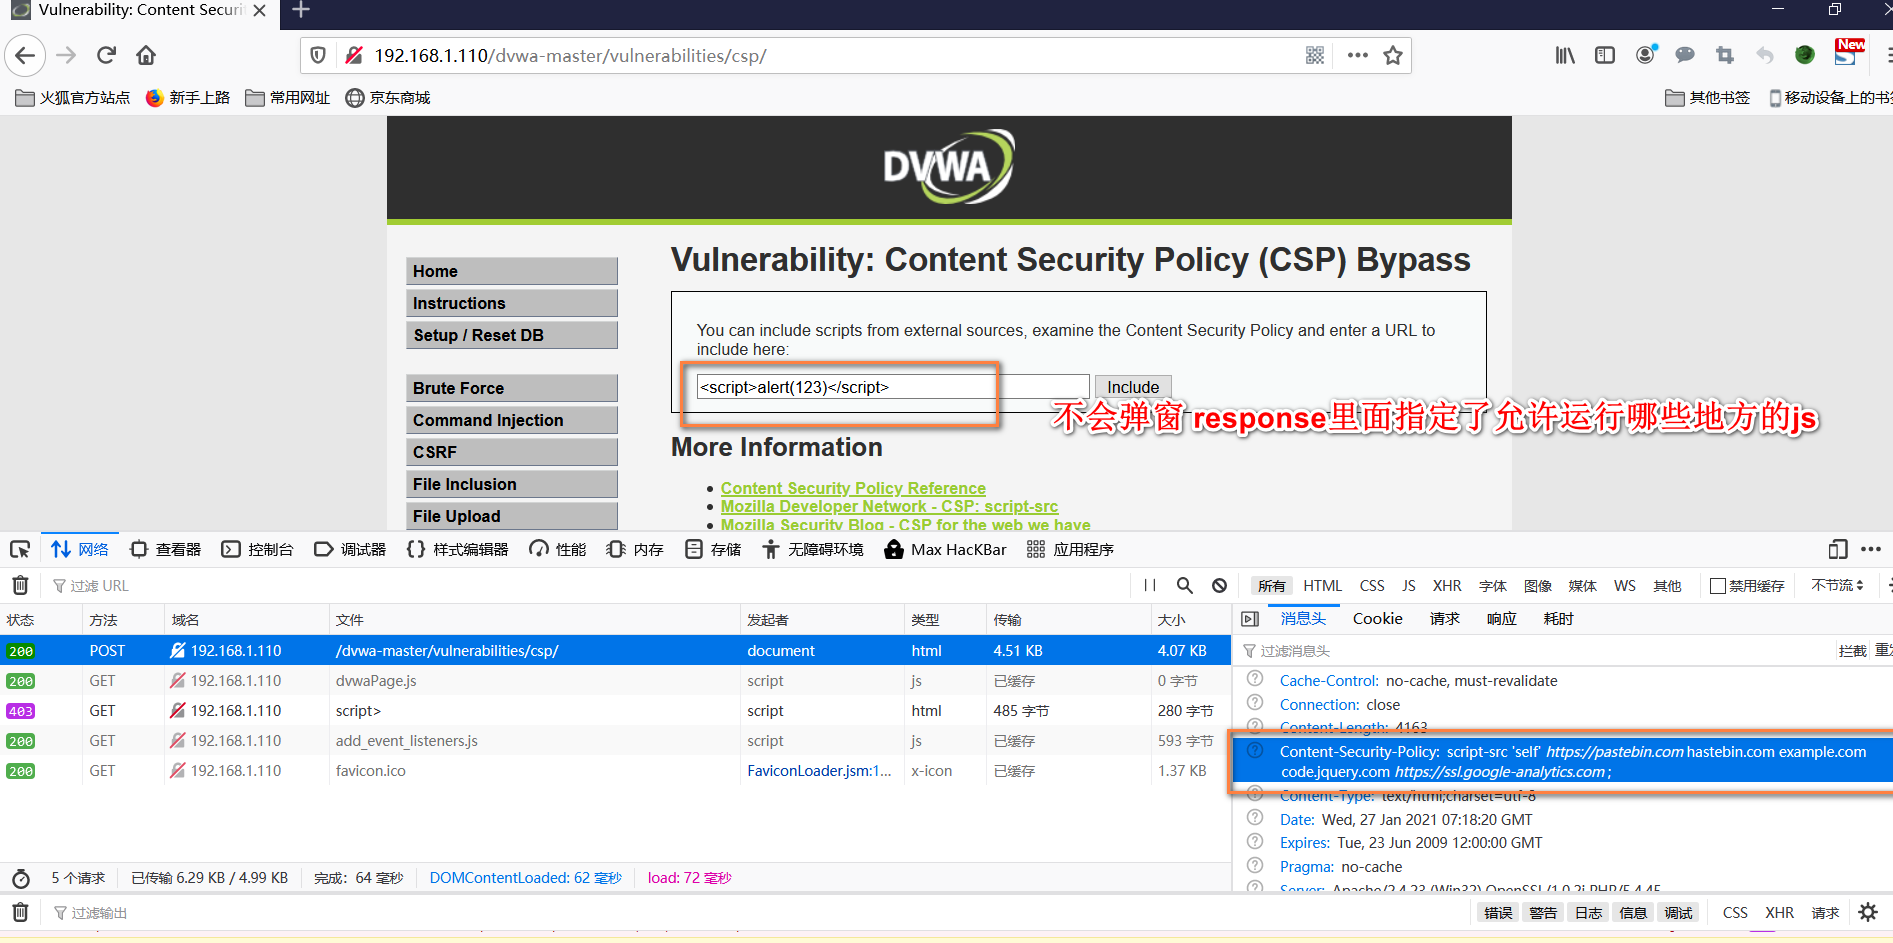Toggle responsive design mode in DevTools
This screenshot has width=1893, height=943.
pyautogui.click(x=1838, y=549)
